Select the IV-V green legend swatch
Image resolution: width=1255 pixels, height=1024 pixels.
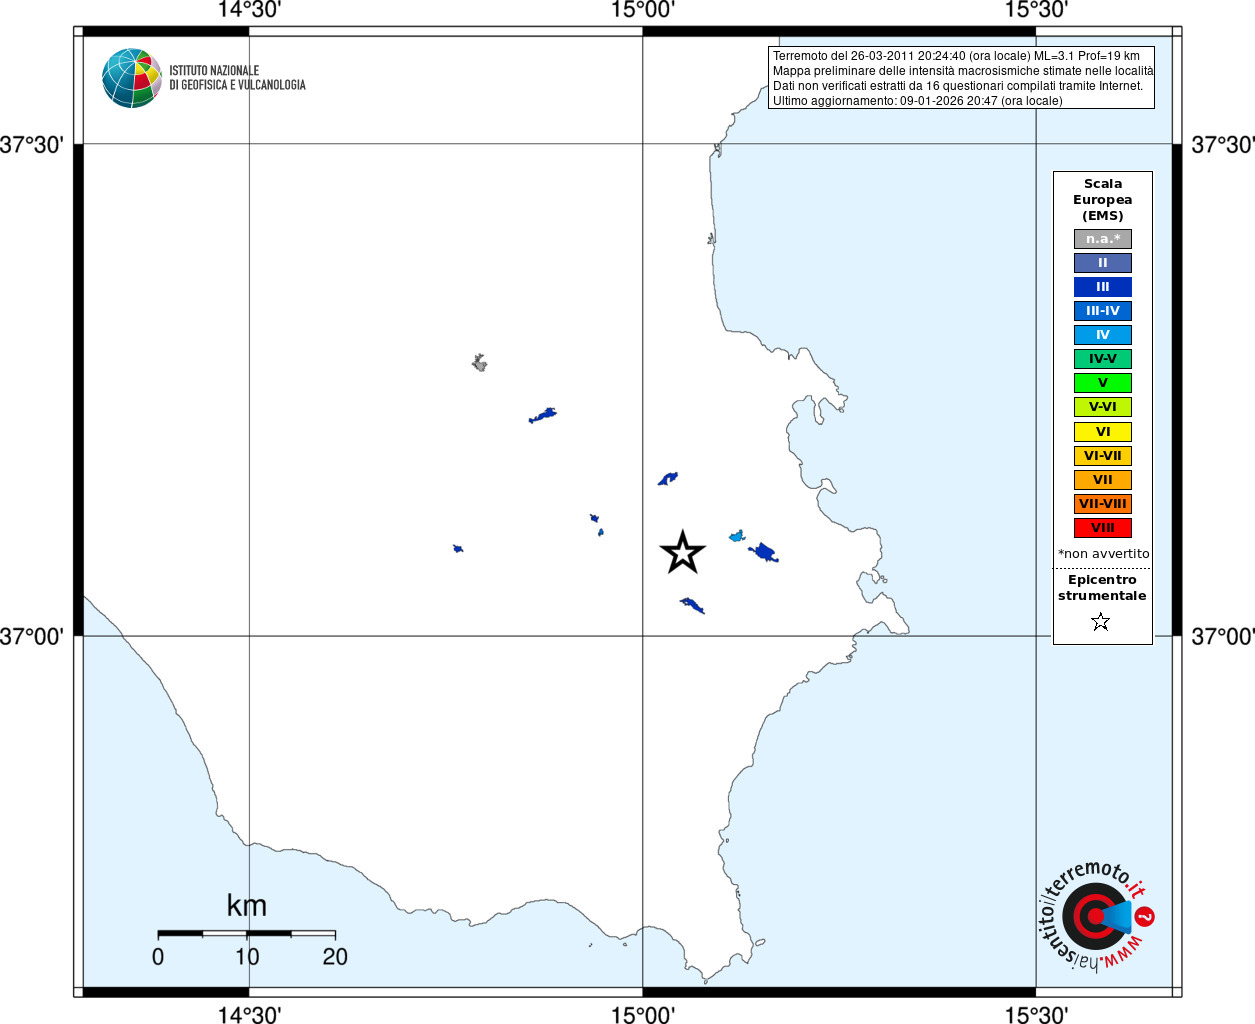click(x=1103, y=359)
